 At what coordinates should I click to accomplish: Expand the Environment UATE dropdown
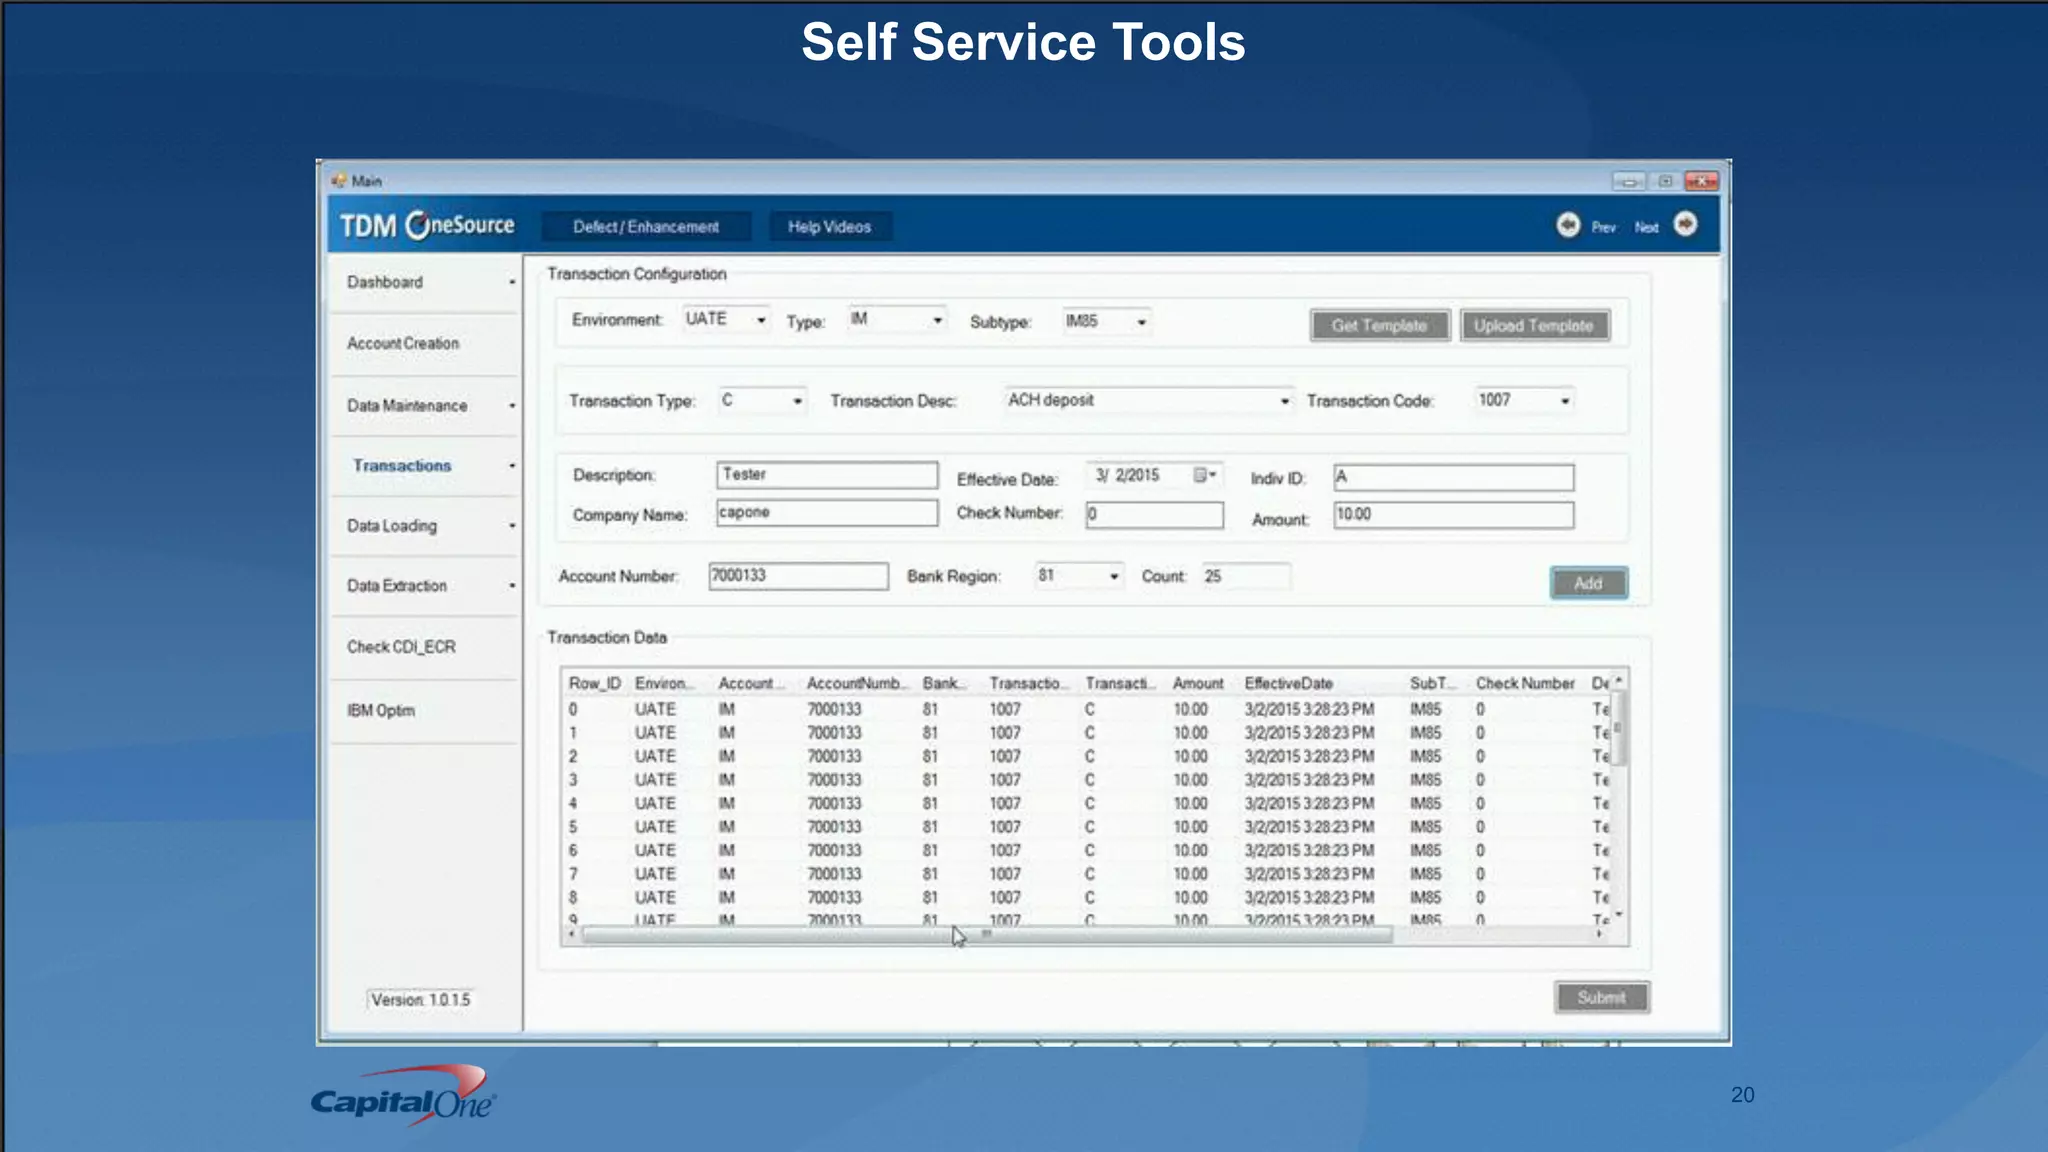(761, 320)
